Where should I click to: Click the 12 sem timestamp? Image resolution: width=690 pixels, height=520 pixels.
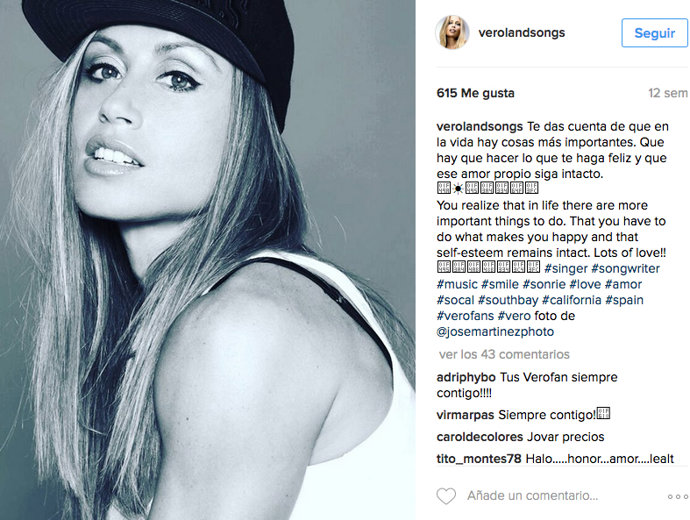click(668, 93)
